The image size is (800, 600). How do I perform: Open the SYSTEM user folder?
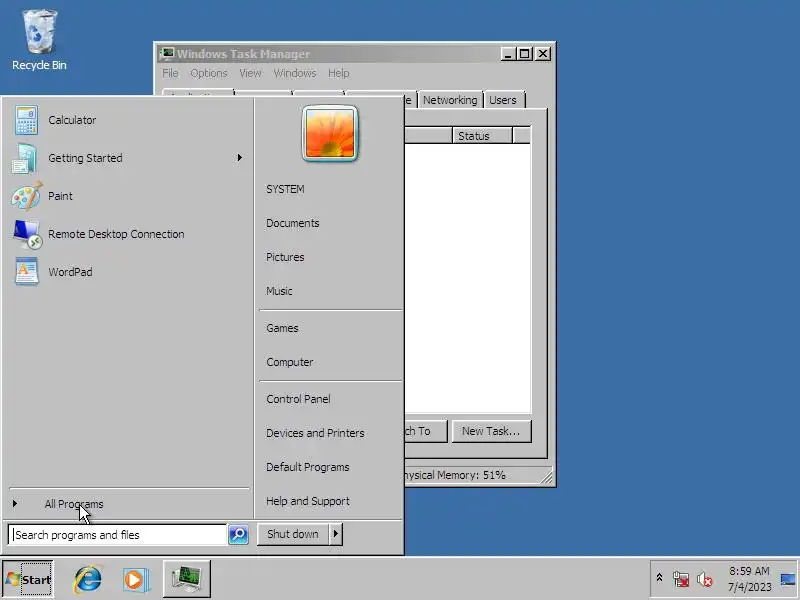285,189
